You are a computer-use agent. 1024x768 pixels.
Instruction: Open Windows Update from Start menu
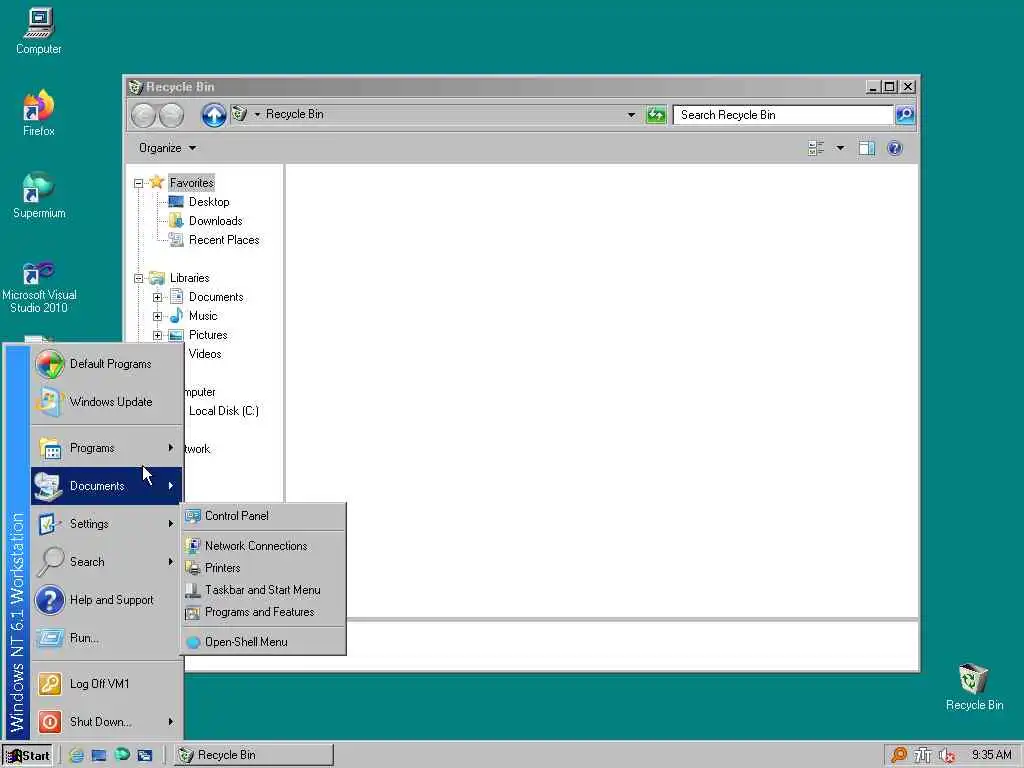point(106,402)
